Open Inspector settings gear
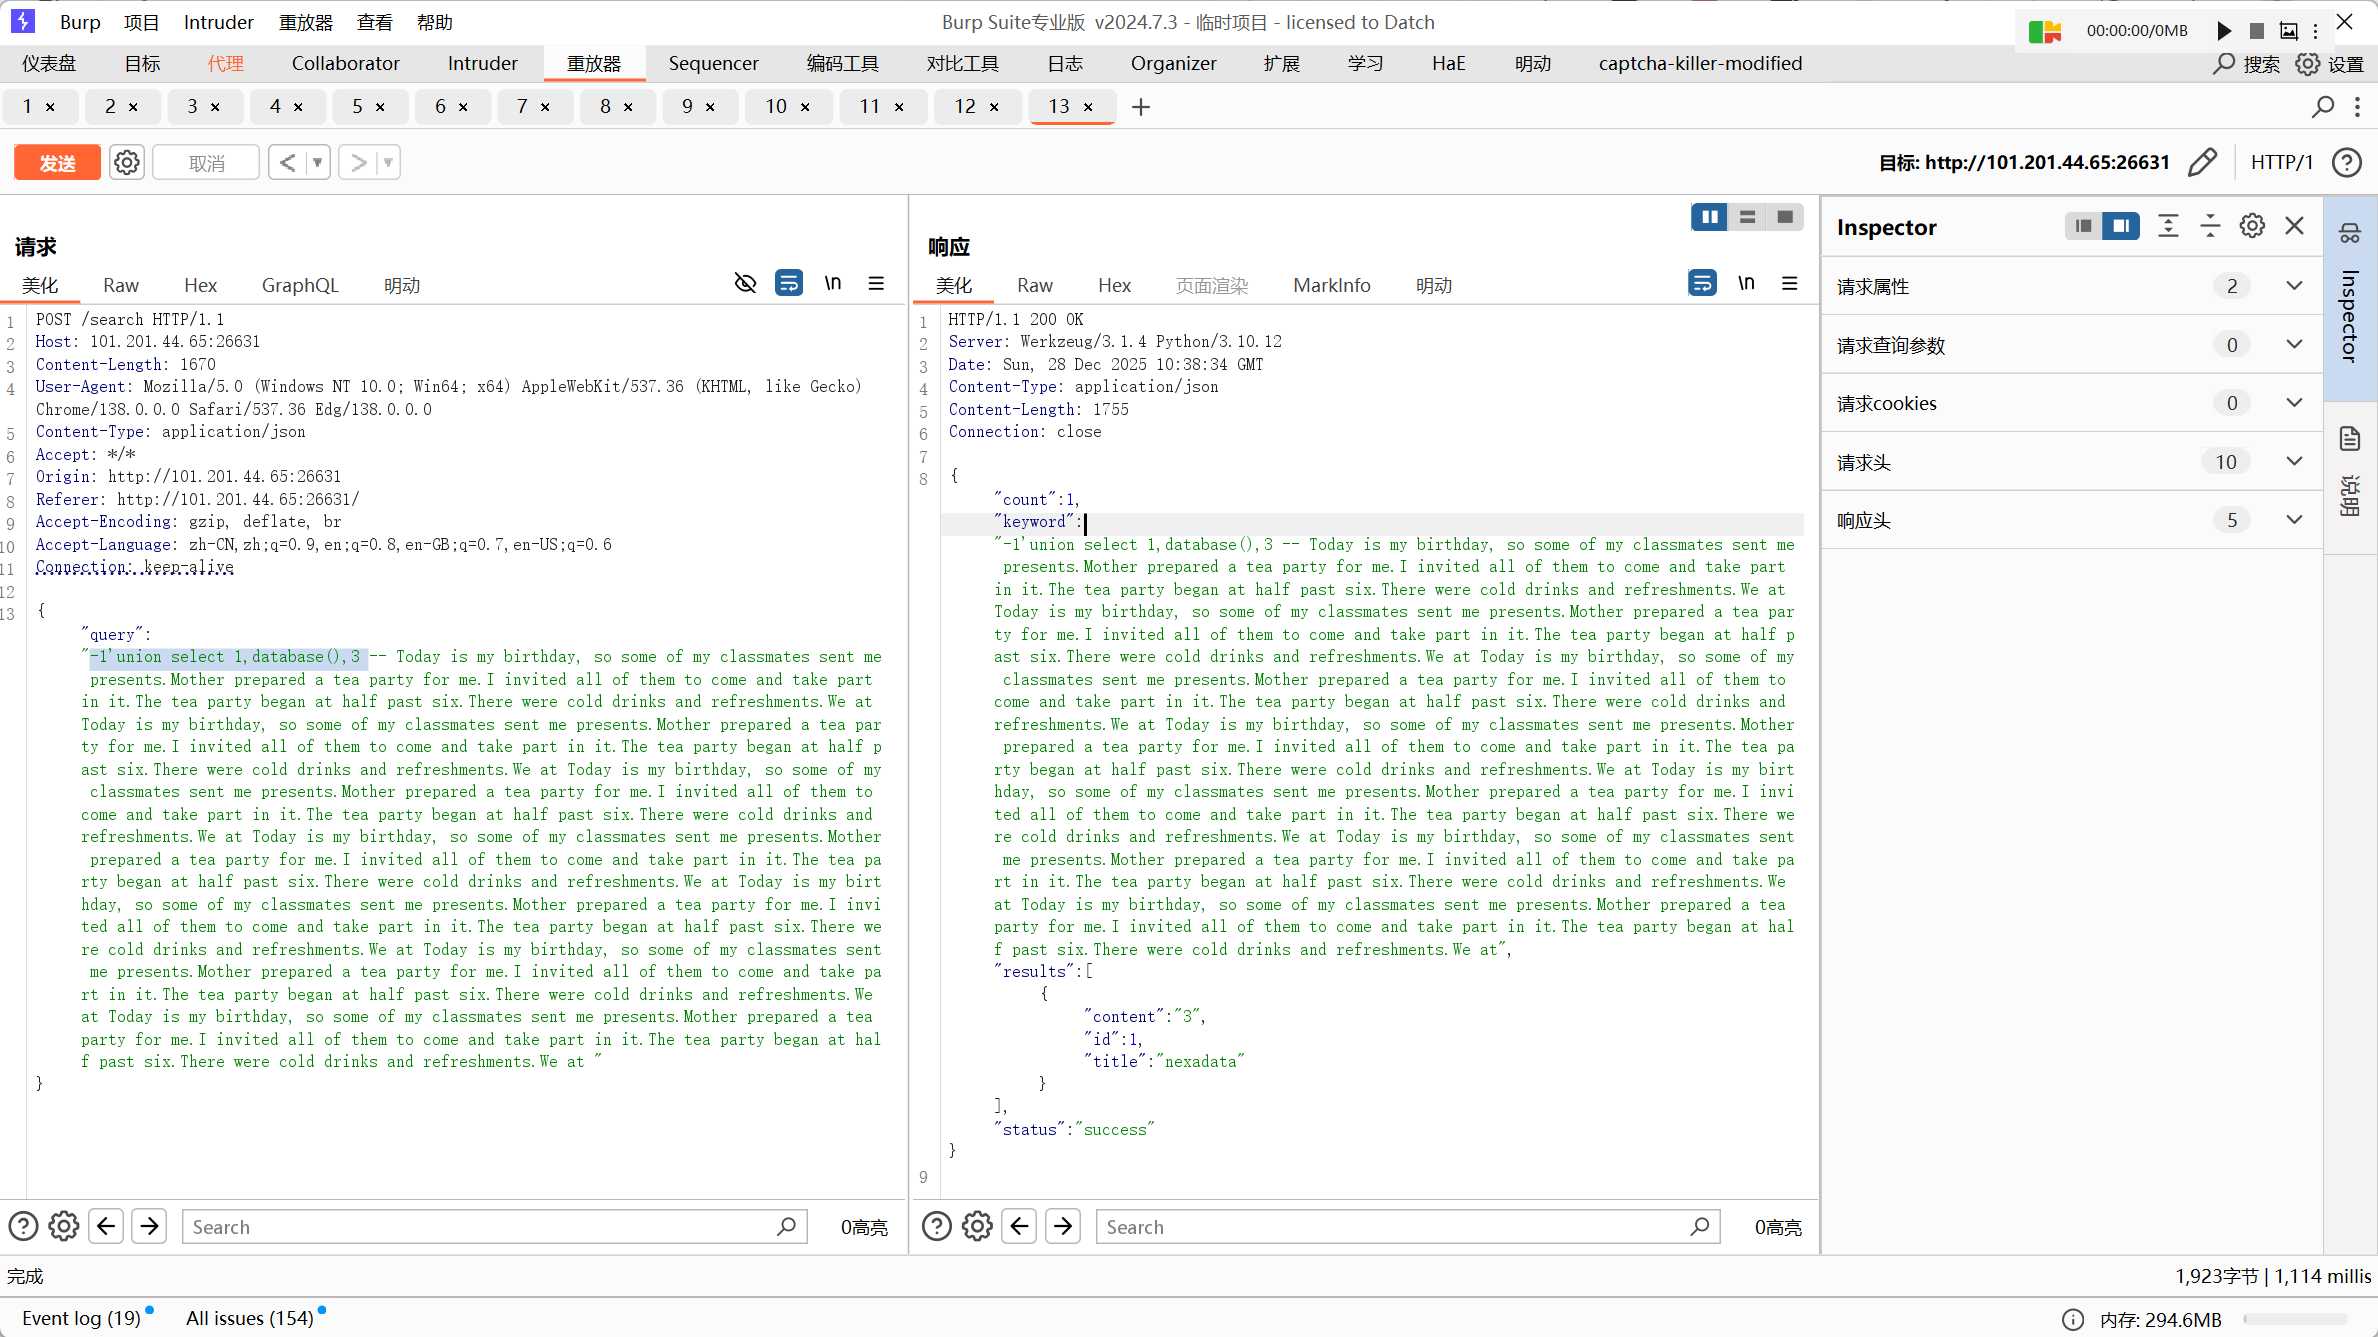Screen dimensions: 2378x1337 pyautogui.click(x=2252, y=226)
